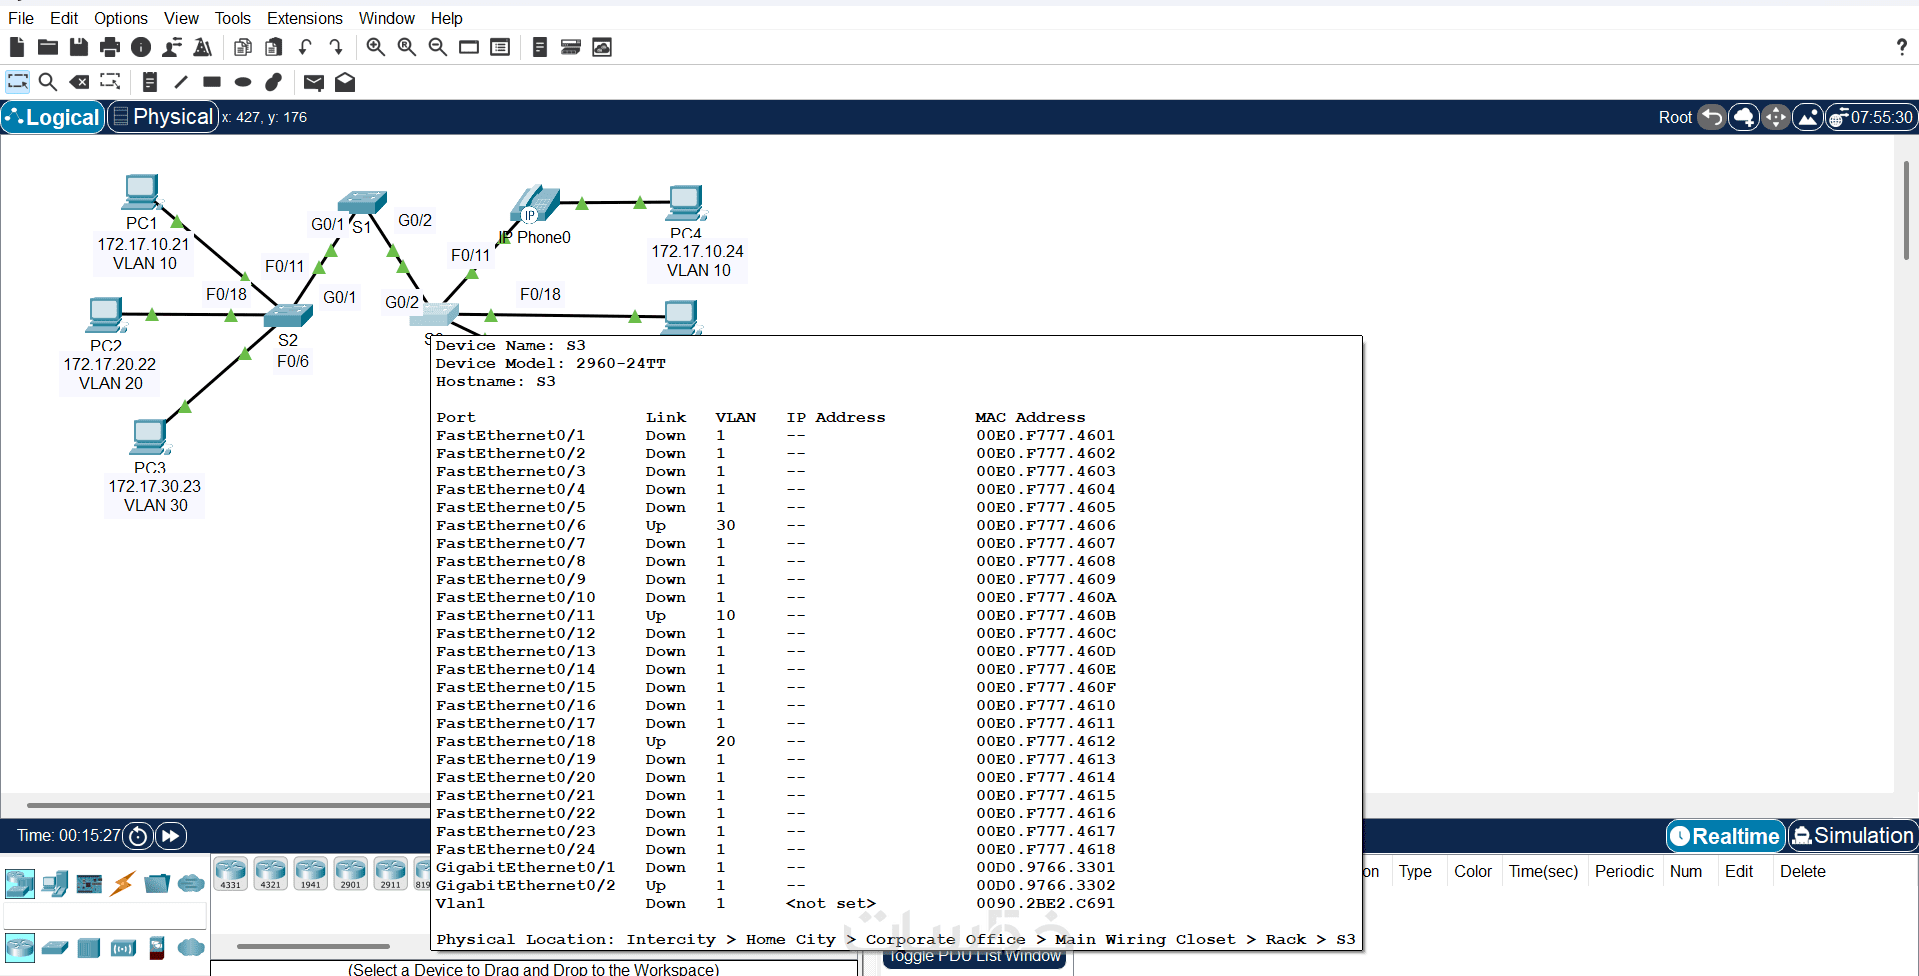1919x976 pixels.
Task: Open the environment time 07:55:30 button
Action: (x=1871, y=117)
